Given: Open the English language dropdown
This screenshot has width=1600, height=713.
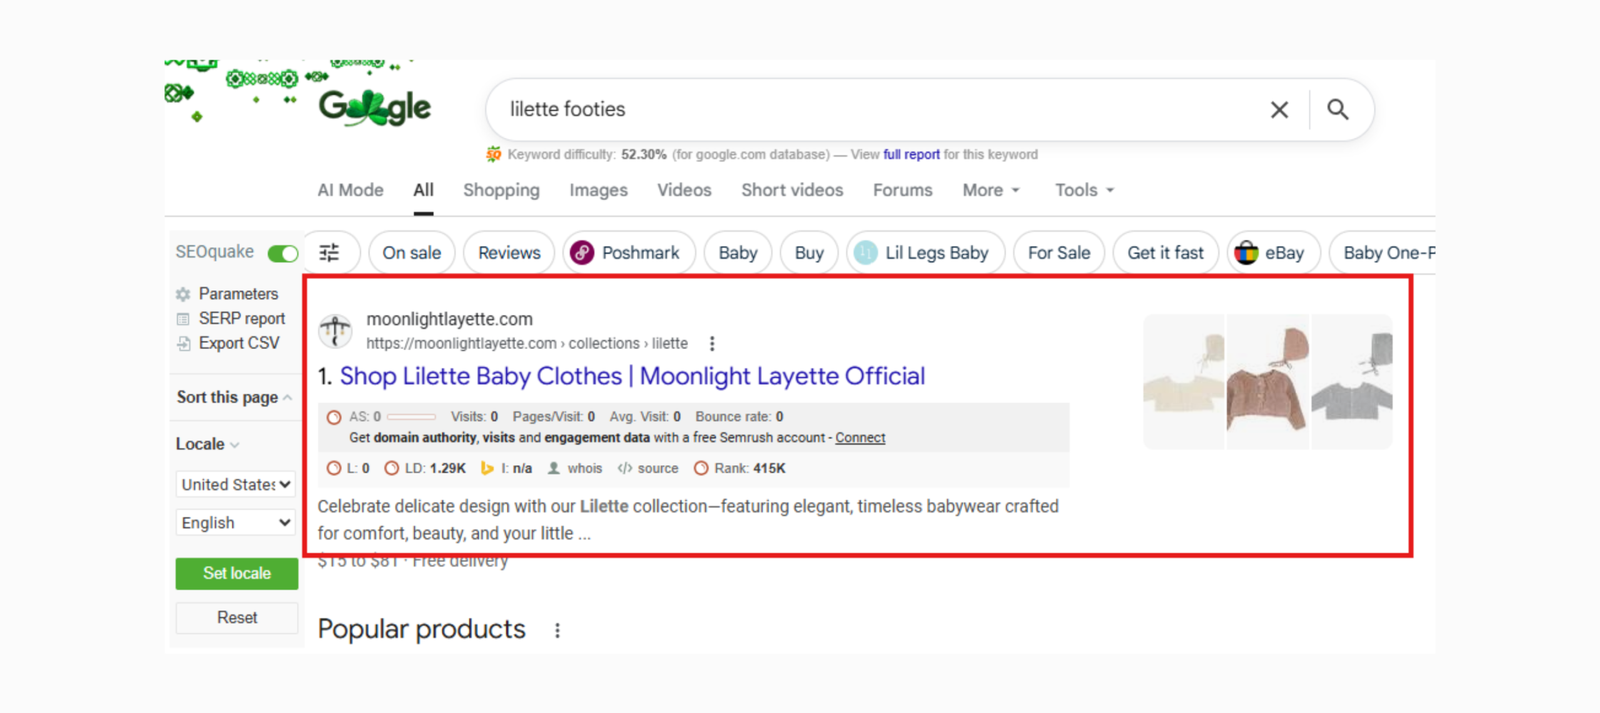Looking at the screenshot, I should pos(236,523).
